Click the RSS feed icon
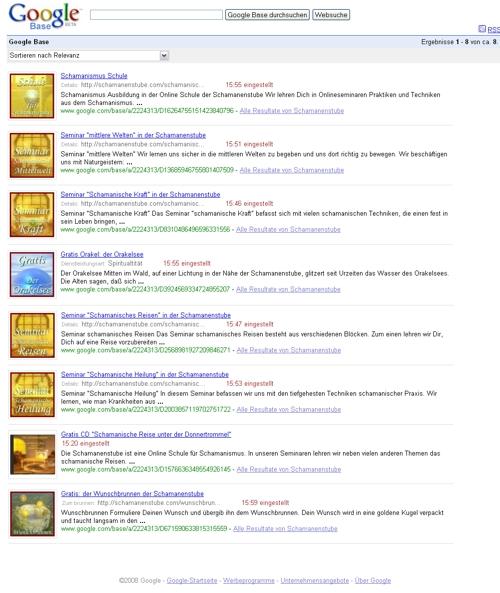The height and width of the screenshot is (593, 500). [482, 29]
